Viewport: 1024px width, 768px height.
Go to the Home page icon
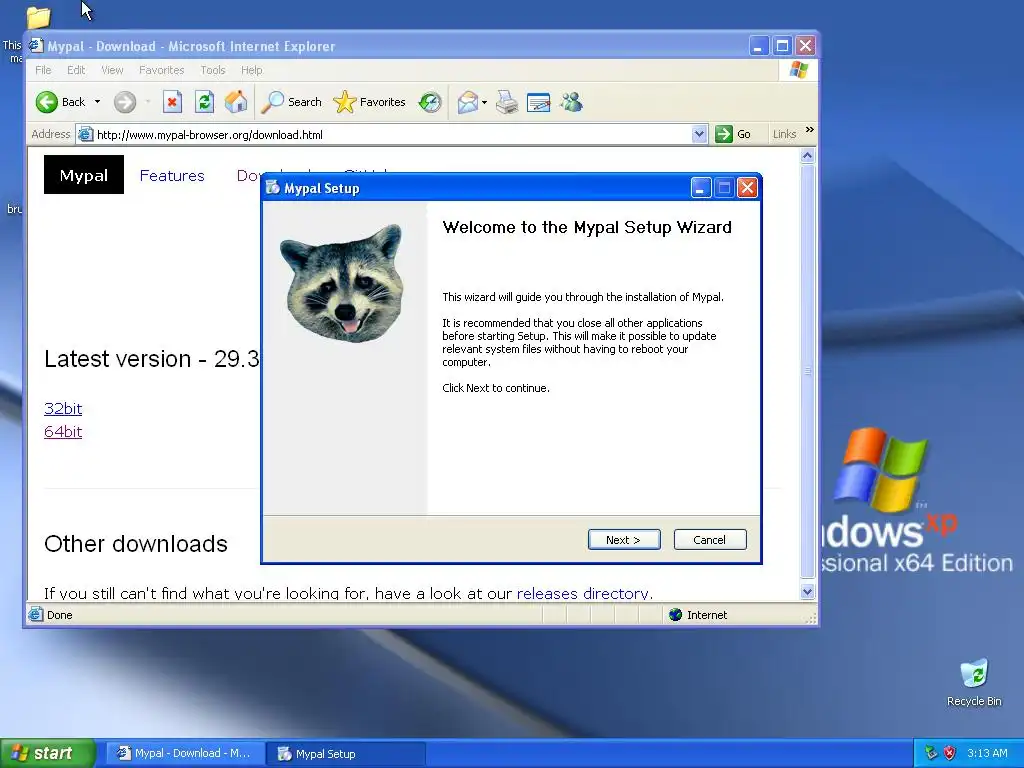click(x=236, y=102)
